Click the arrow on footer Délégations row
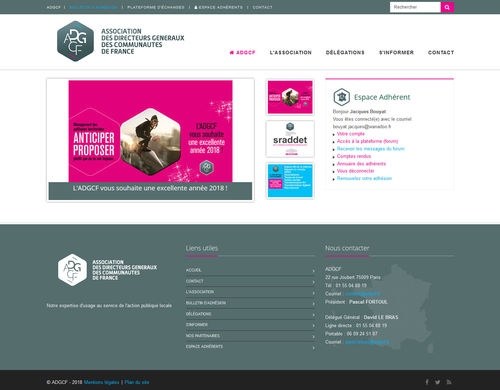Viewport: 500px width, 390px height. click(313, 315)
